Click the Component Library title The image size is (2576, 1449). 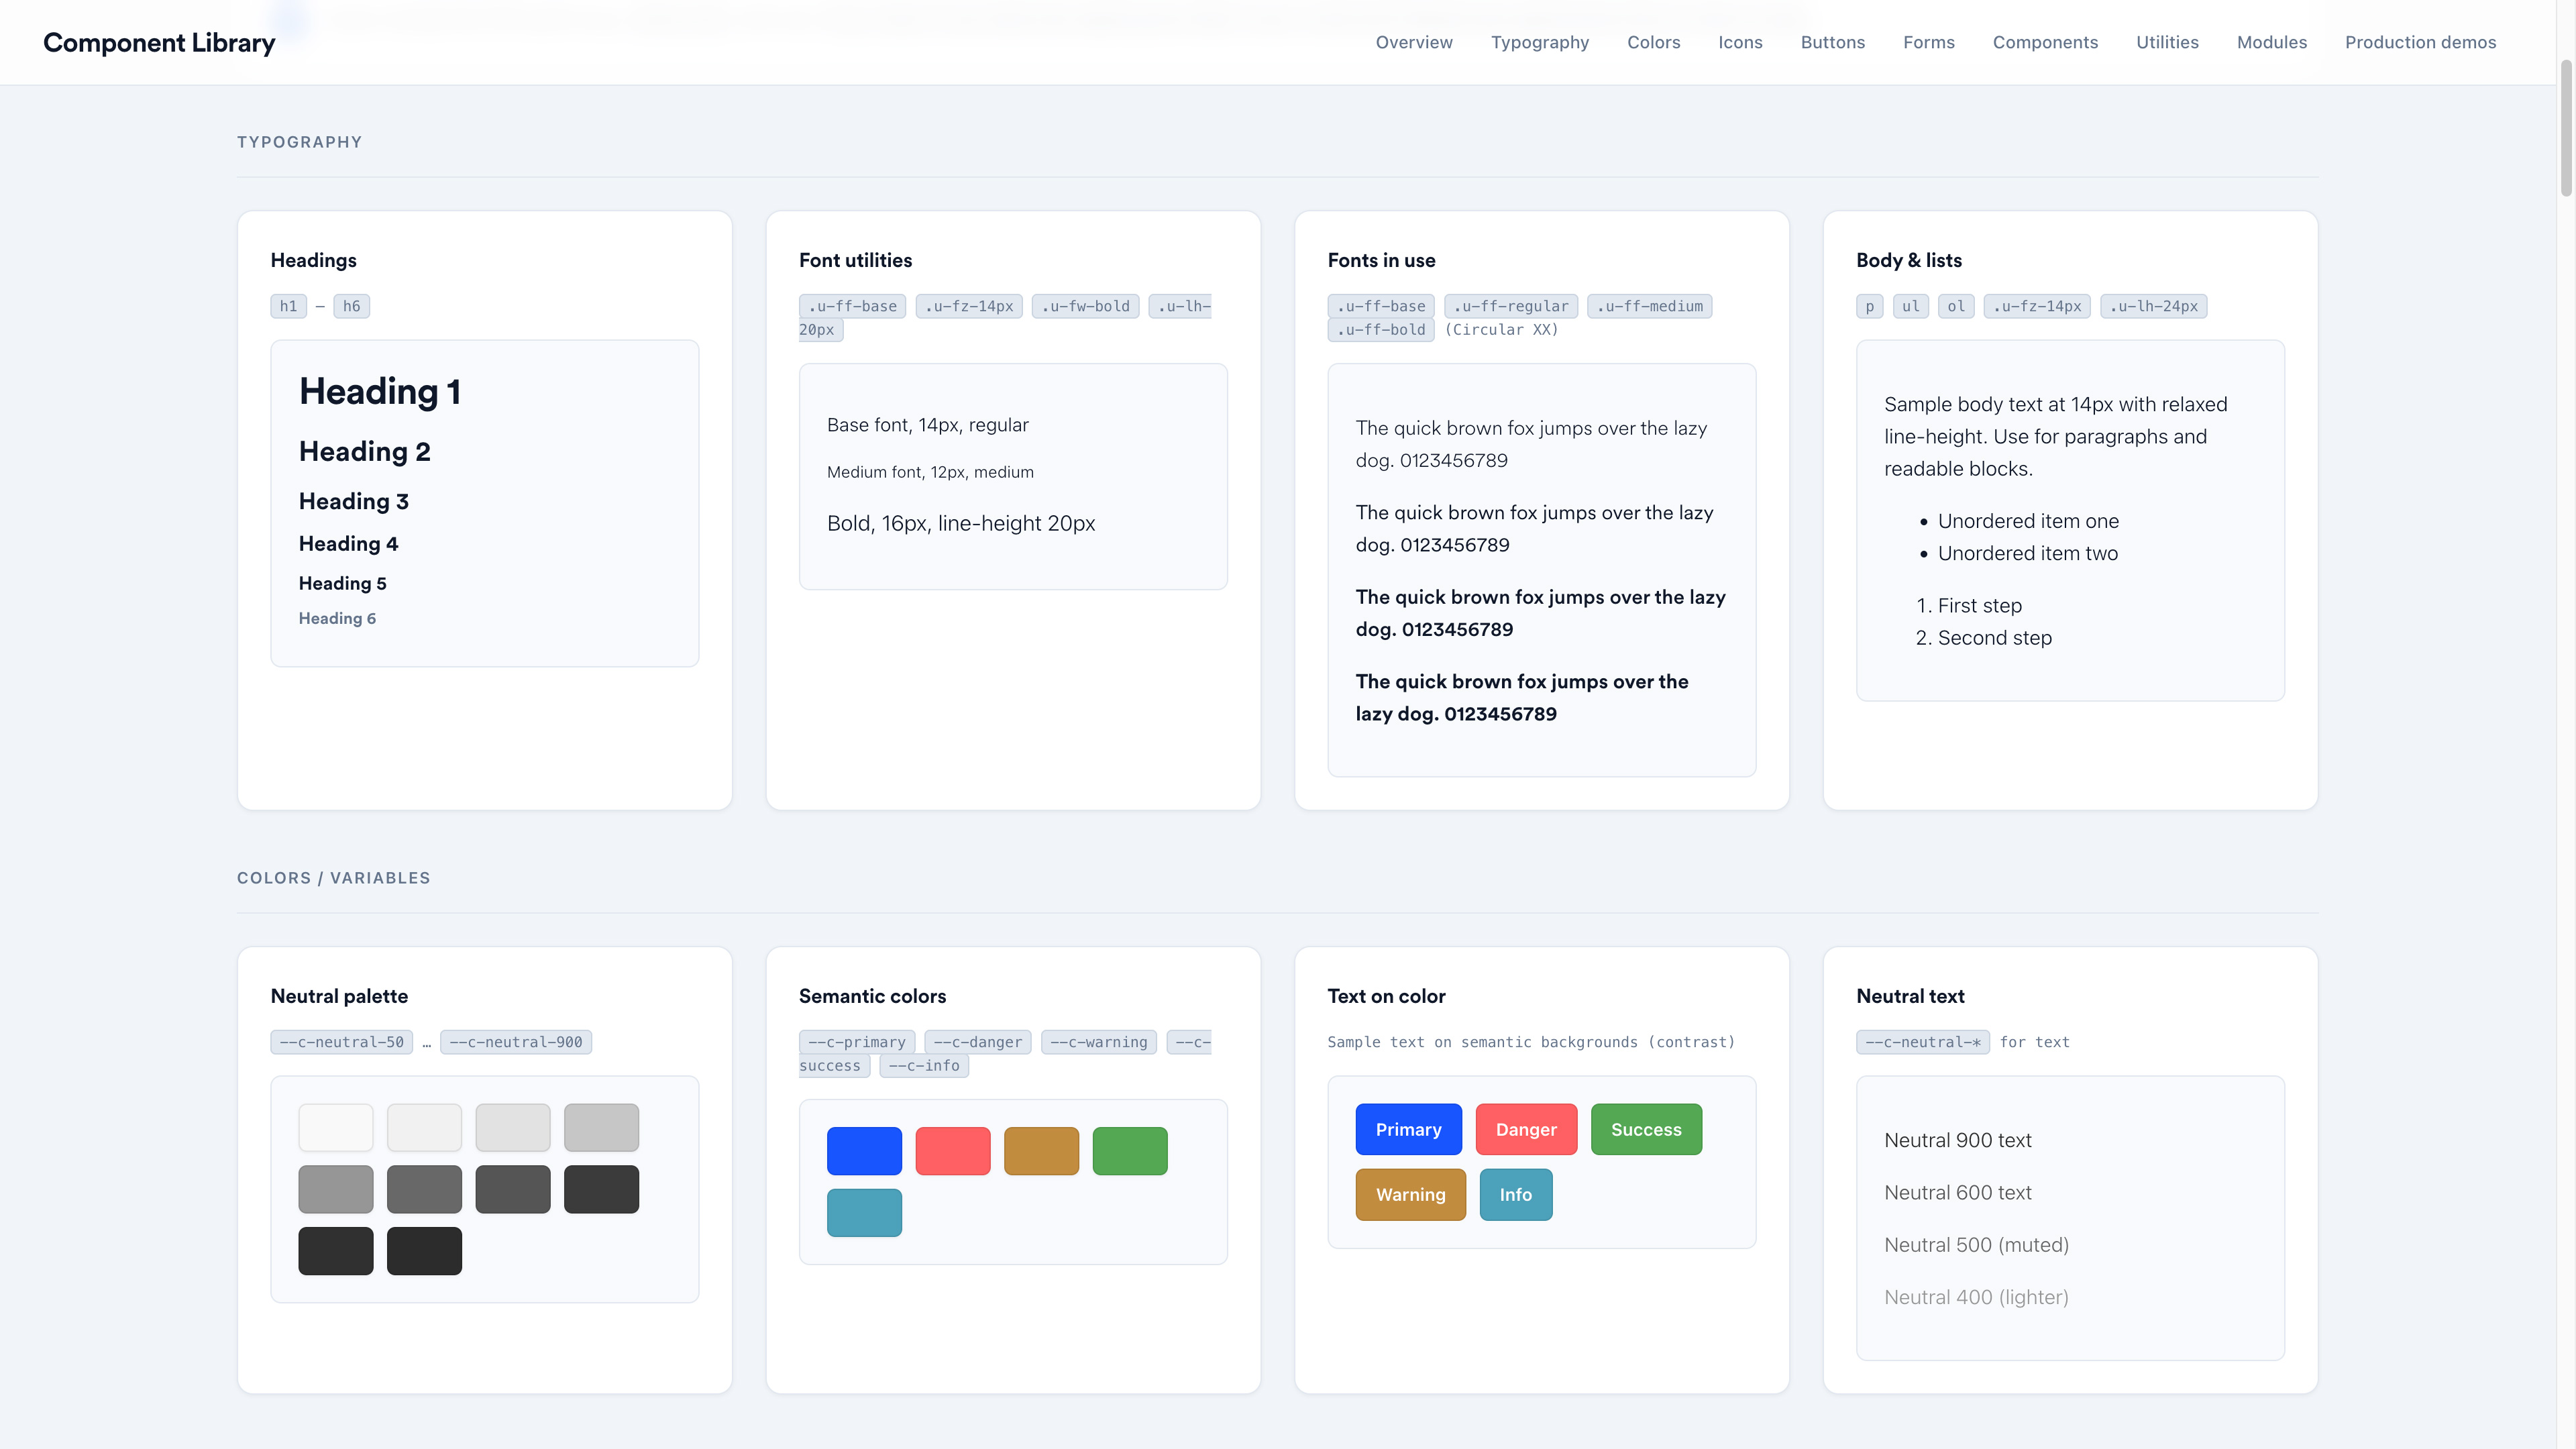(159, 42)
